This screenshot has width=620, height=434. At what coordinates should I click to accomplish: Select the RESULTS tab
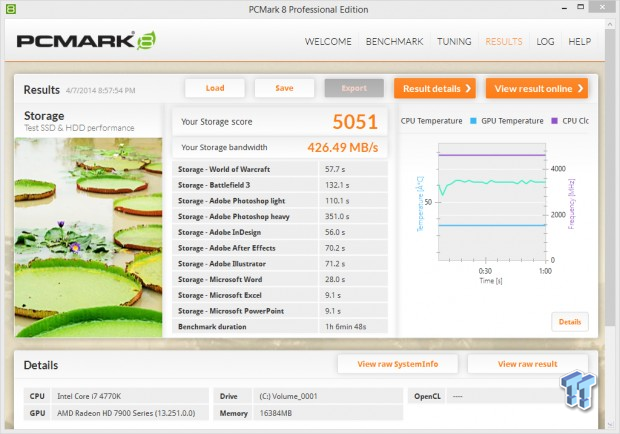pyautogui.click(x=504, y=42)
